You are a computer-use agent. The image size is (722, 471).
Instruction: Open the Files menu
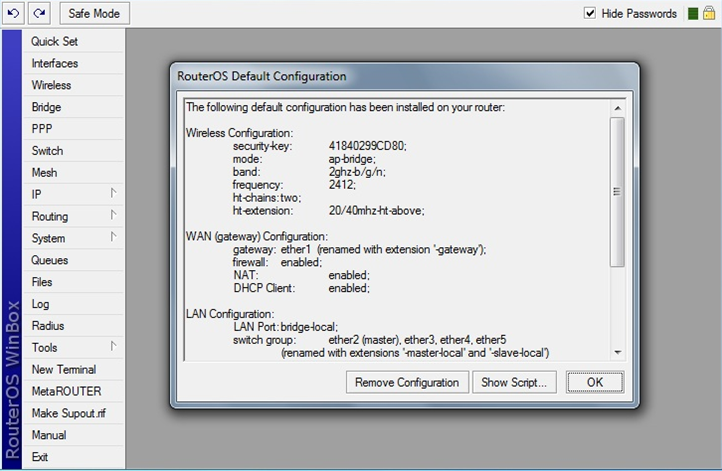74,282
